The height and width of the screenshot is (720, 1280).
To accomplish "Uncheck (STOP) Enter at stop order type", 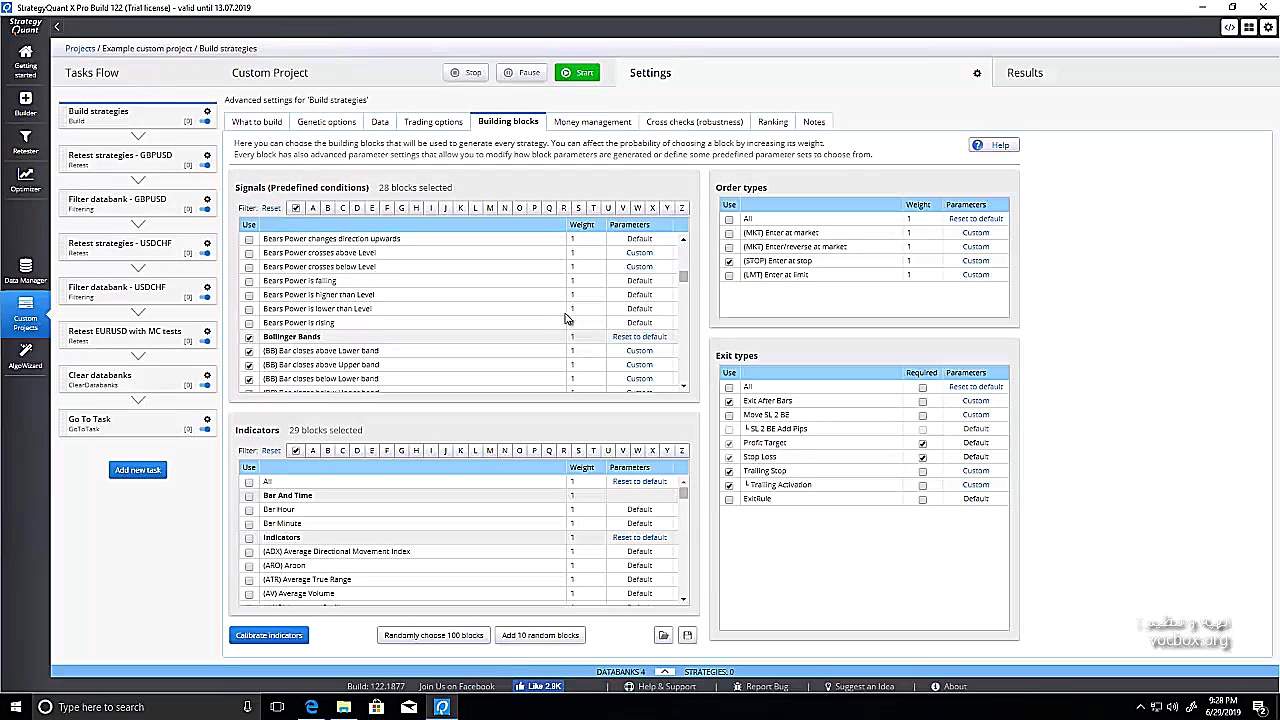I will point(729,261).
